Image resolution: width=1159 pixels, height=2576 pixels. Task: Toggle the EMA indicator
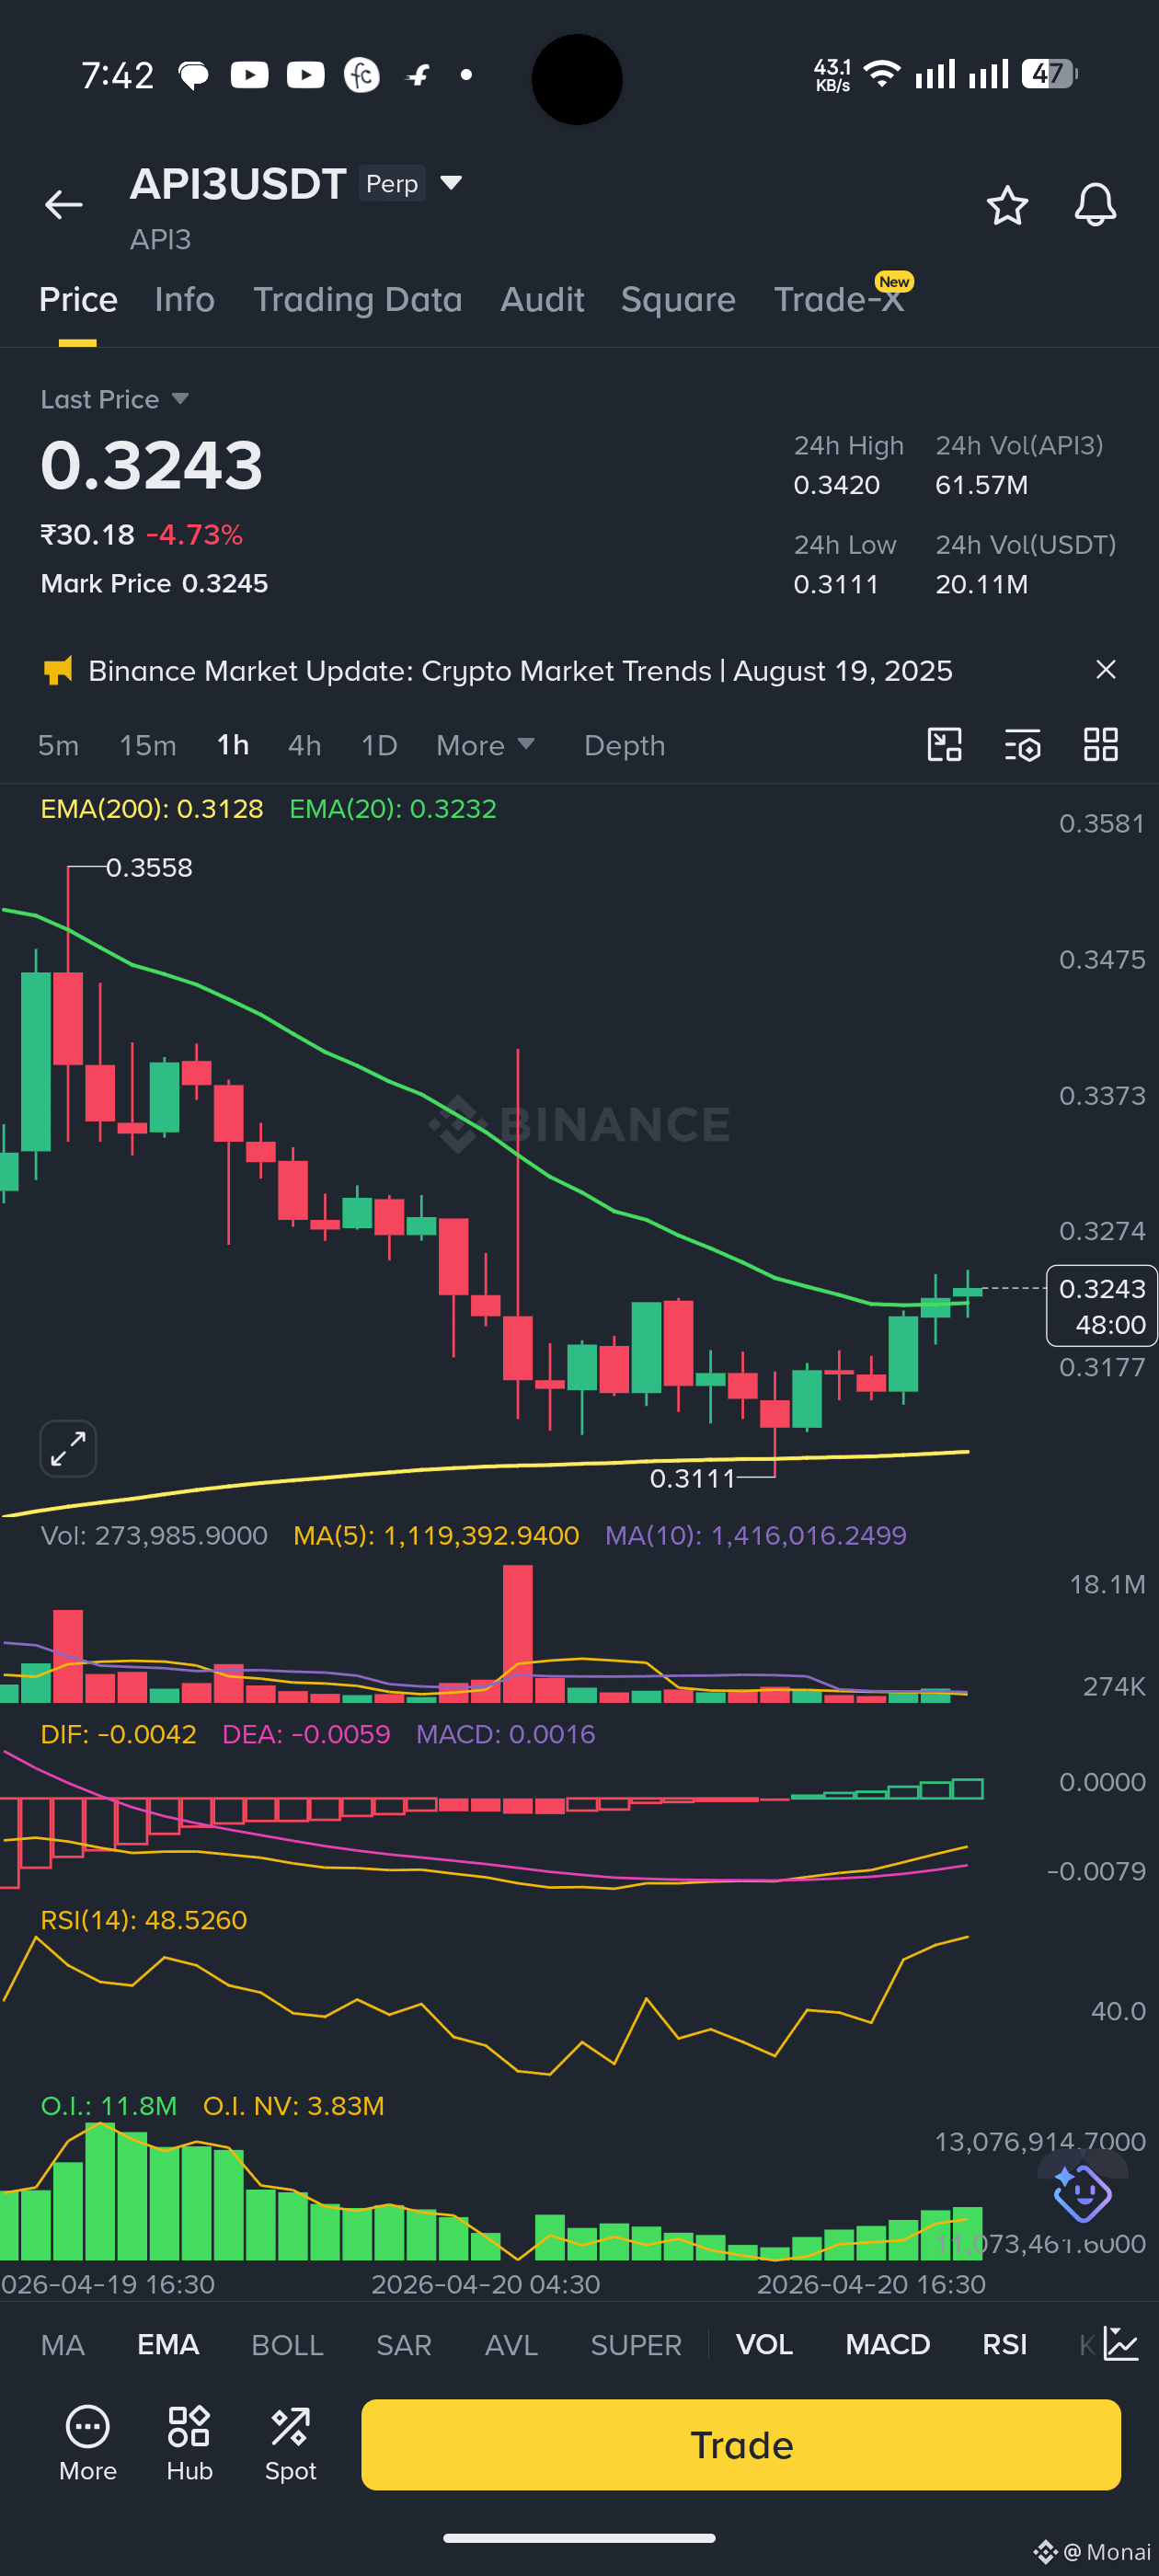168,2344
